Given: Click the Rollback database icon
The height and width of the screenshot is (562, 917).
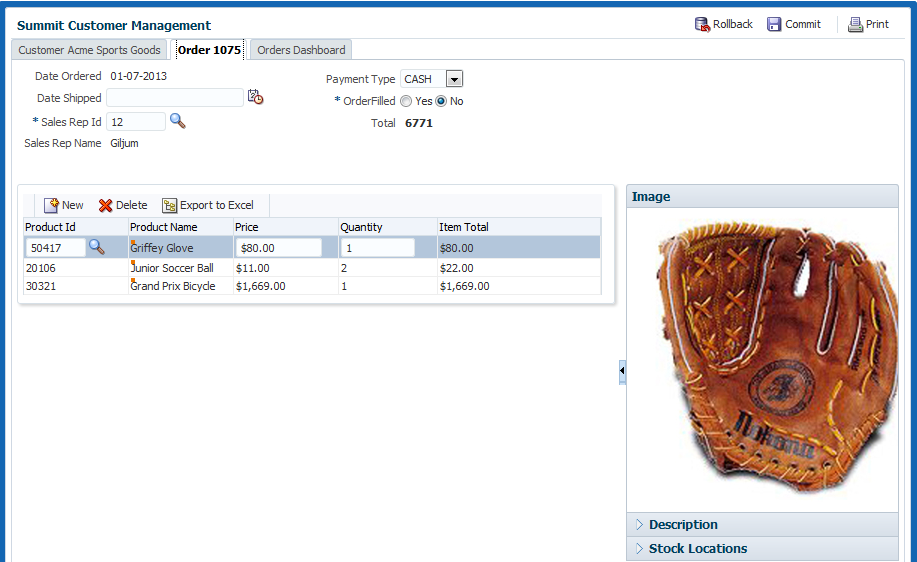Looking at the screenshot, I should tap(702, 25).
